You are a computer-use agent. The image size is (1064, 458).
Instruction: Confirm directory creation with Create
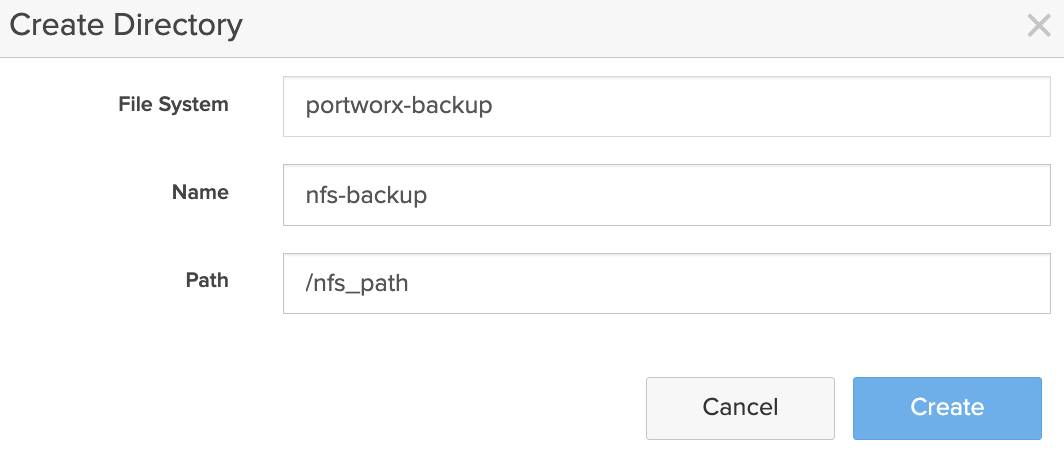click(x=947, y=408)
